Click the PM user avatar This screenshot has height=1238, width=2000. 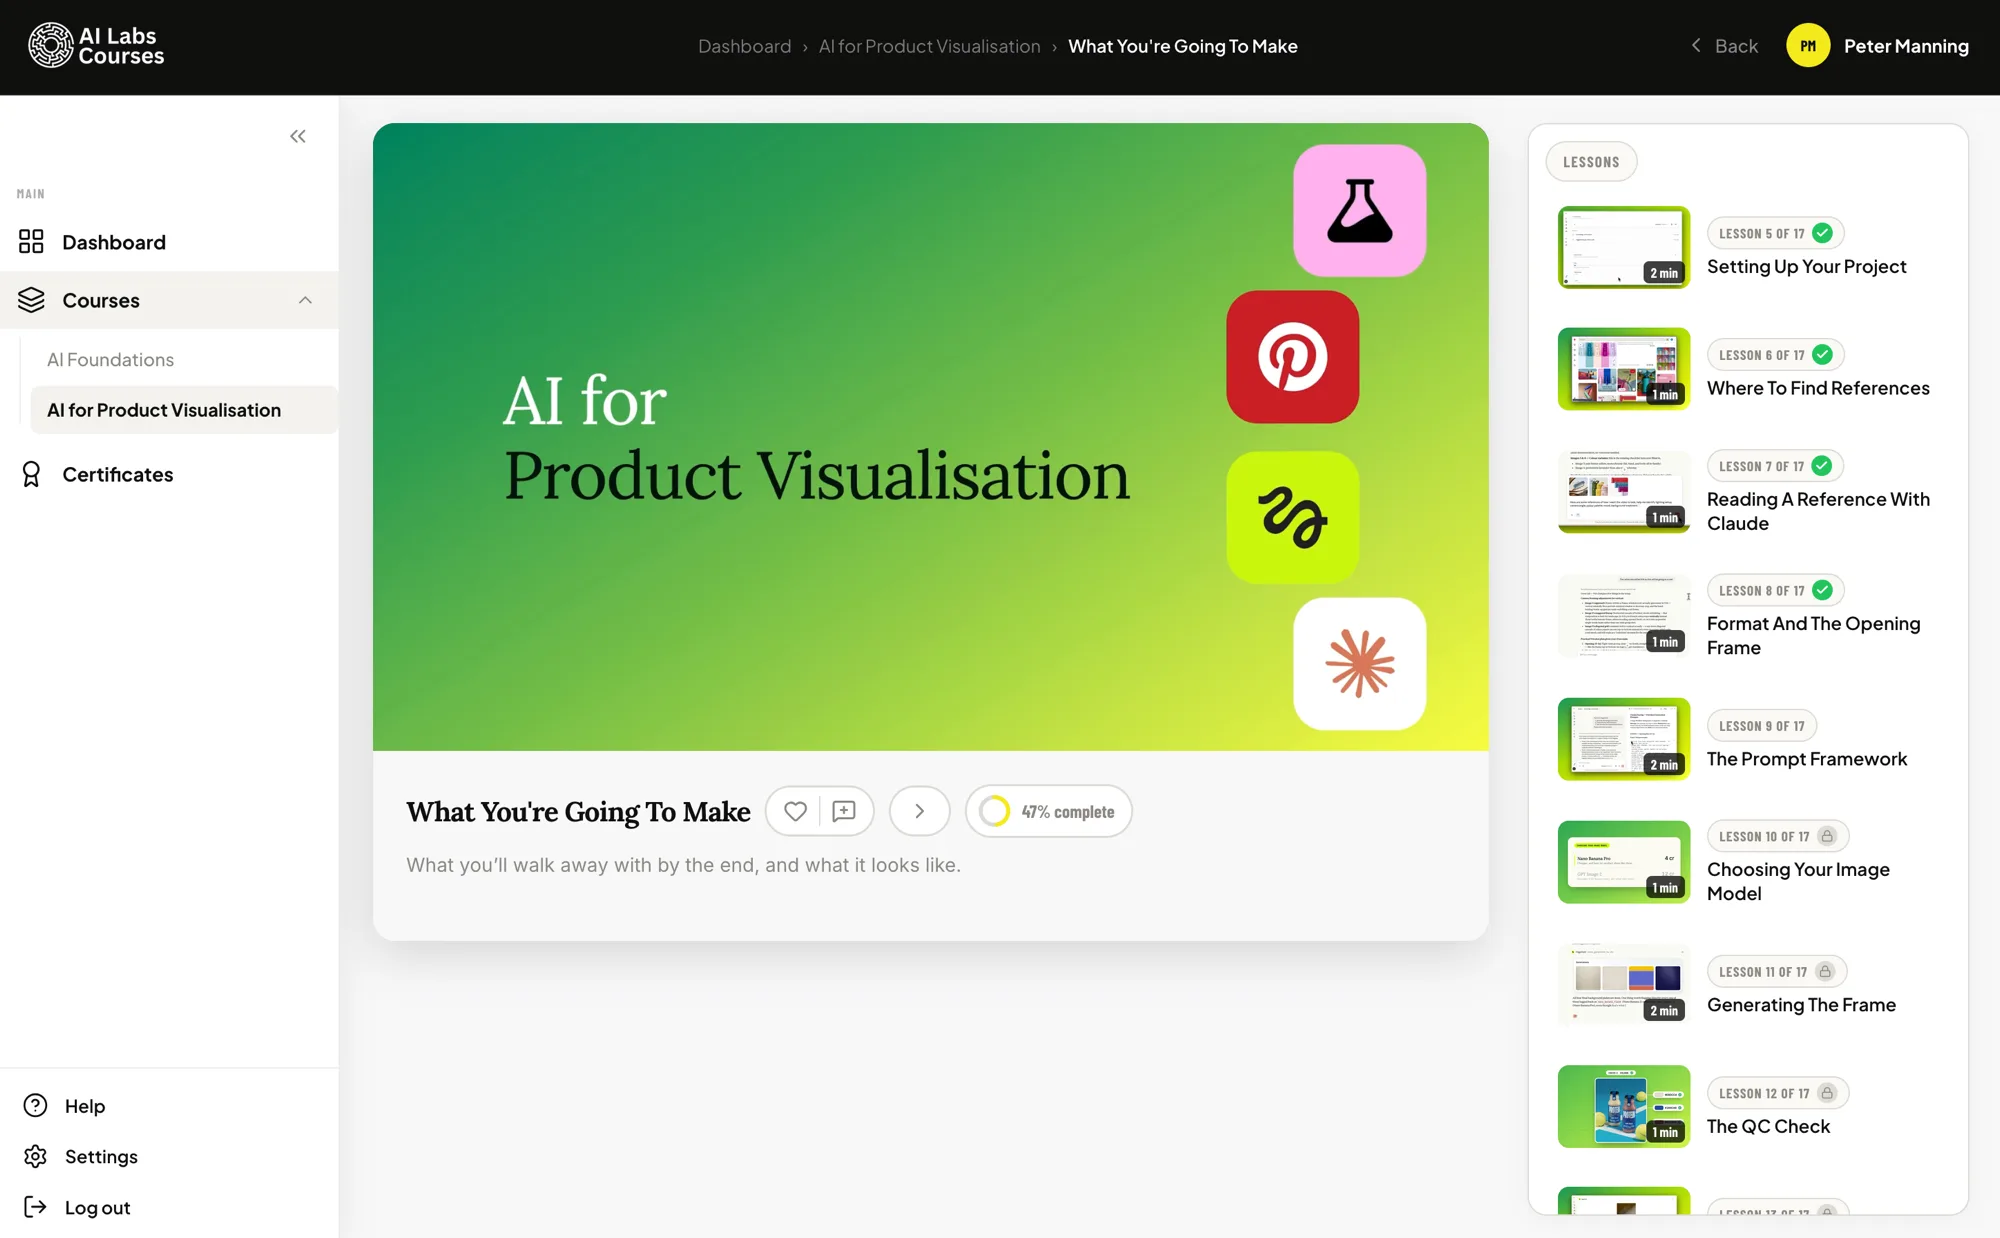pyautogui.click(x=1808, y=46)
